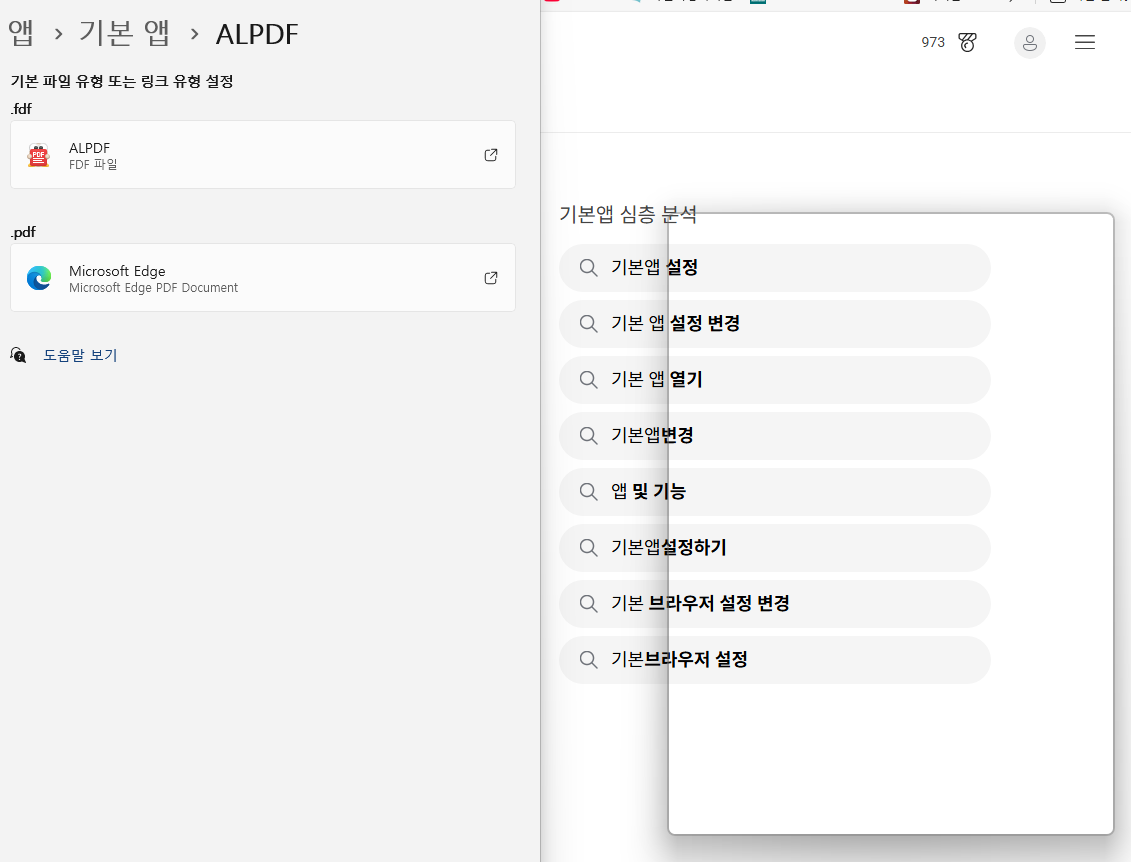The width and height of the screenshot is (1131, 862).
Task: Click search icon beside 기본 앱 설정 변경
Action: (x=589, y=324)
